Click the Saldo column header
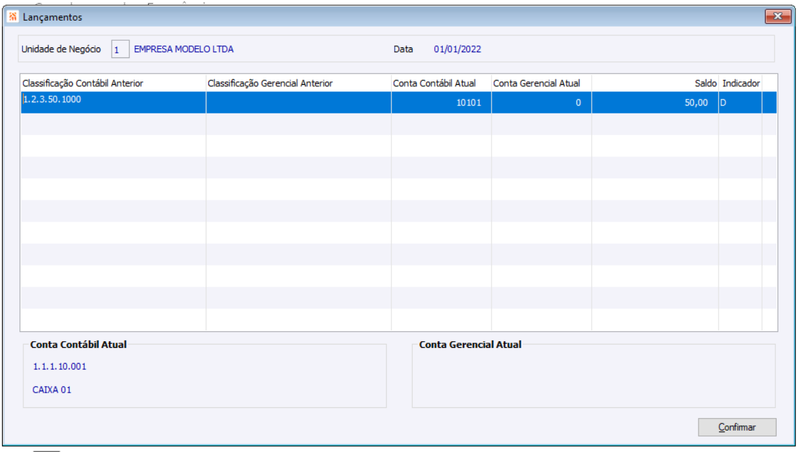 point(655,83)
